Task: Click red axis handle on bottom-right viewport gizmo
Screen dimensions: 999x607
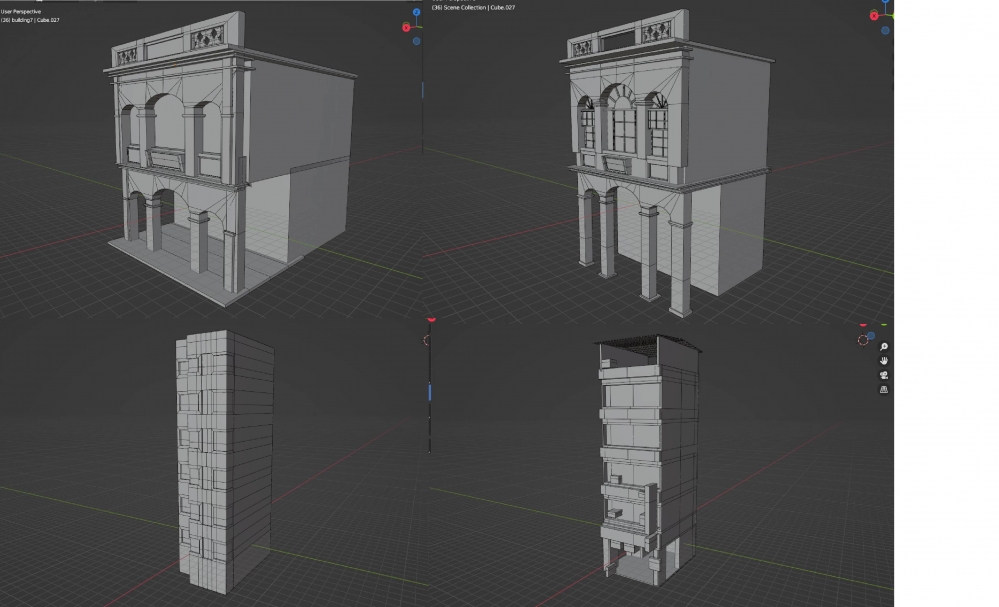Action: point(863,325)
